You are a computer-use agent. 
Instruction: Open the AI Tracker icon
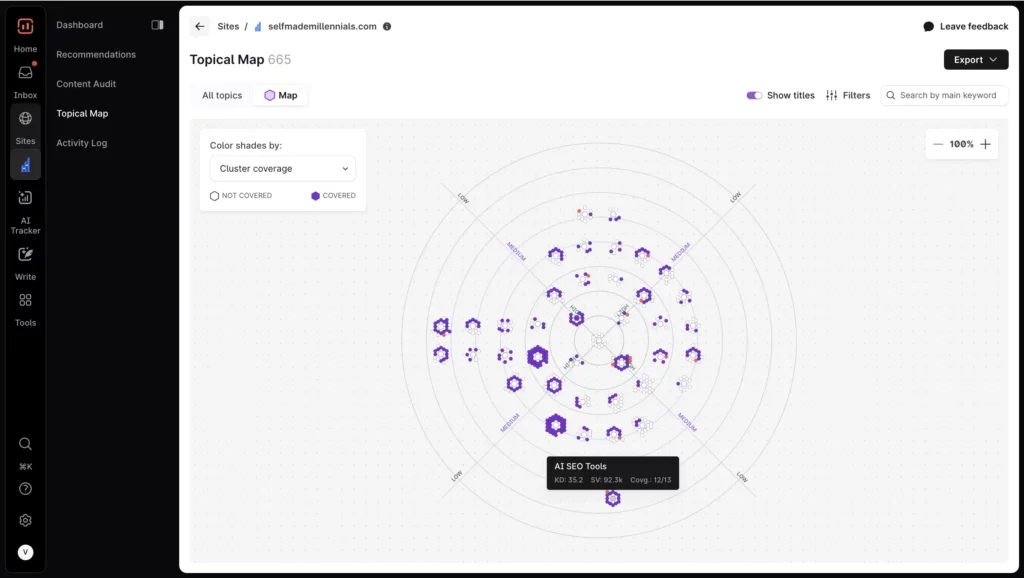(25, 198)
